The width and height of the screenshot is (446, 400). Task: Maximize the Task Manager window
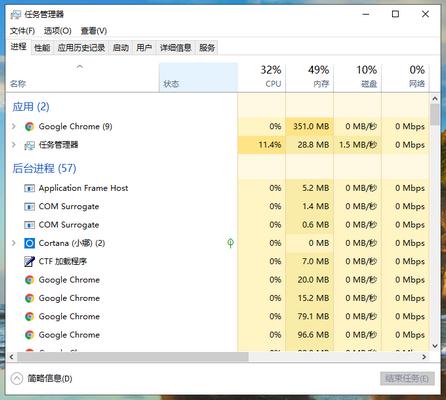[395, 14]
